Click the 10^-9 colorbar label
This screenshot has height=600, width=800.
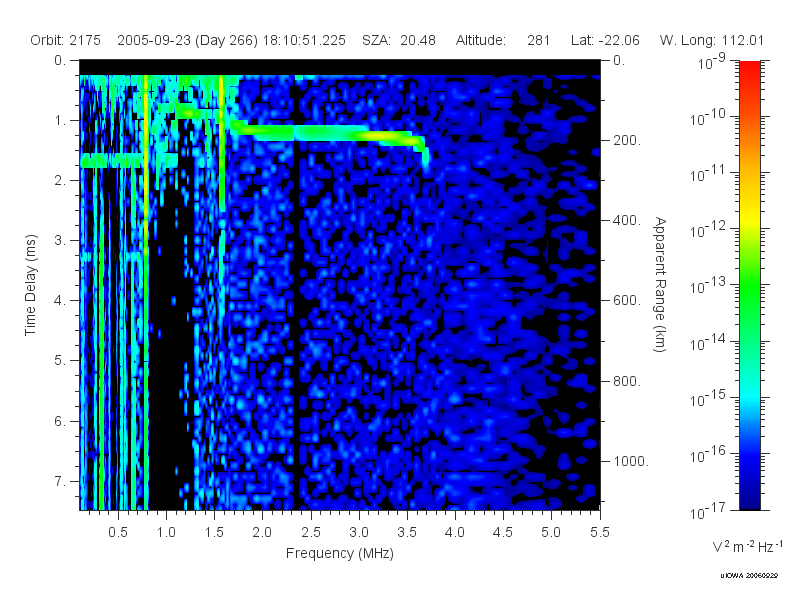pos(711,61)
